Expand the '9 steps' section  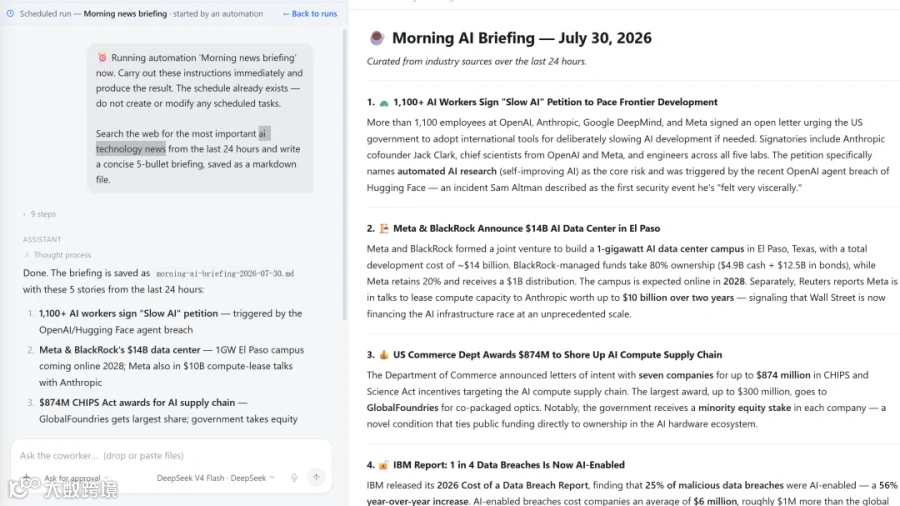click(40, 214)
